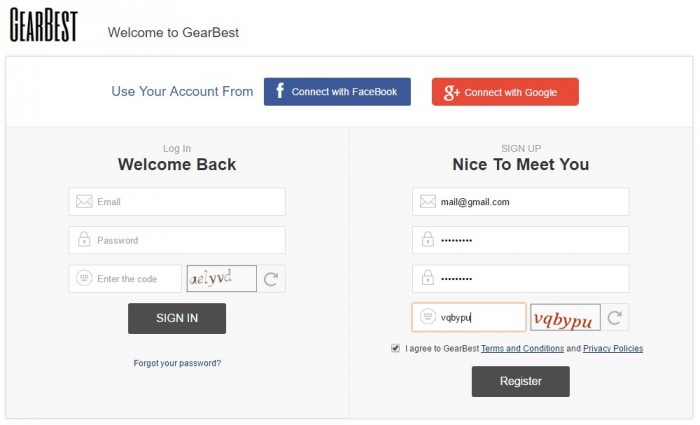Open the Privacy Policies link
Image resolution: width=700 pixels, height=425 pixels.
coord(613,348)
